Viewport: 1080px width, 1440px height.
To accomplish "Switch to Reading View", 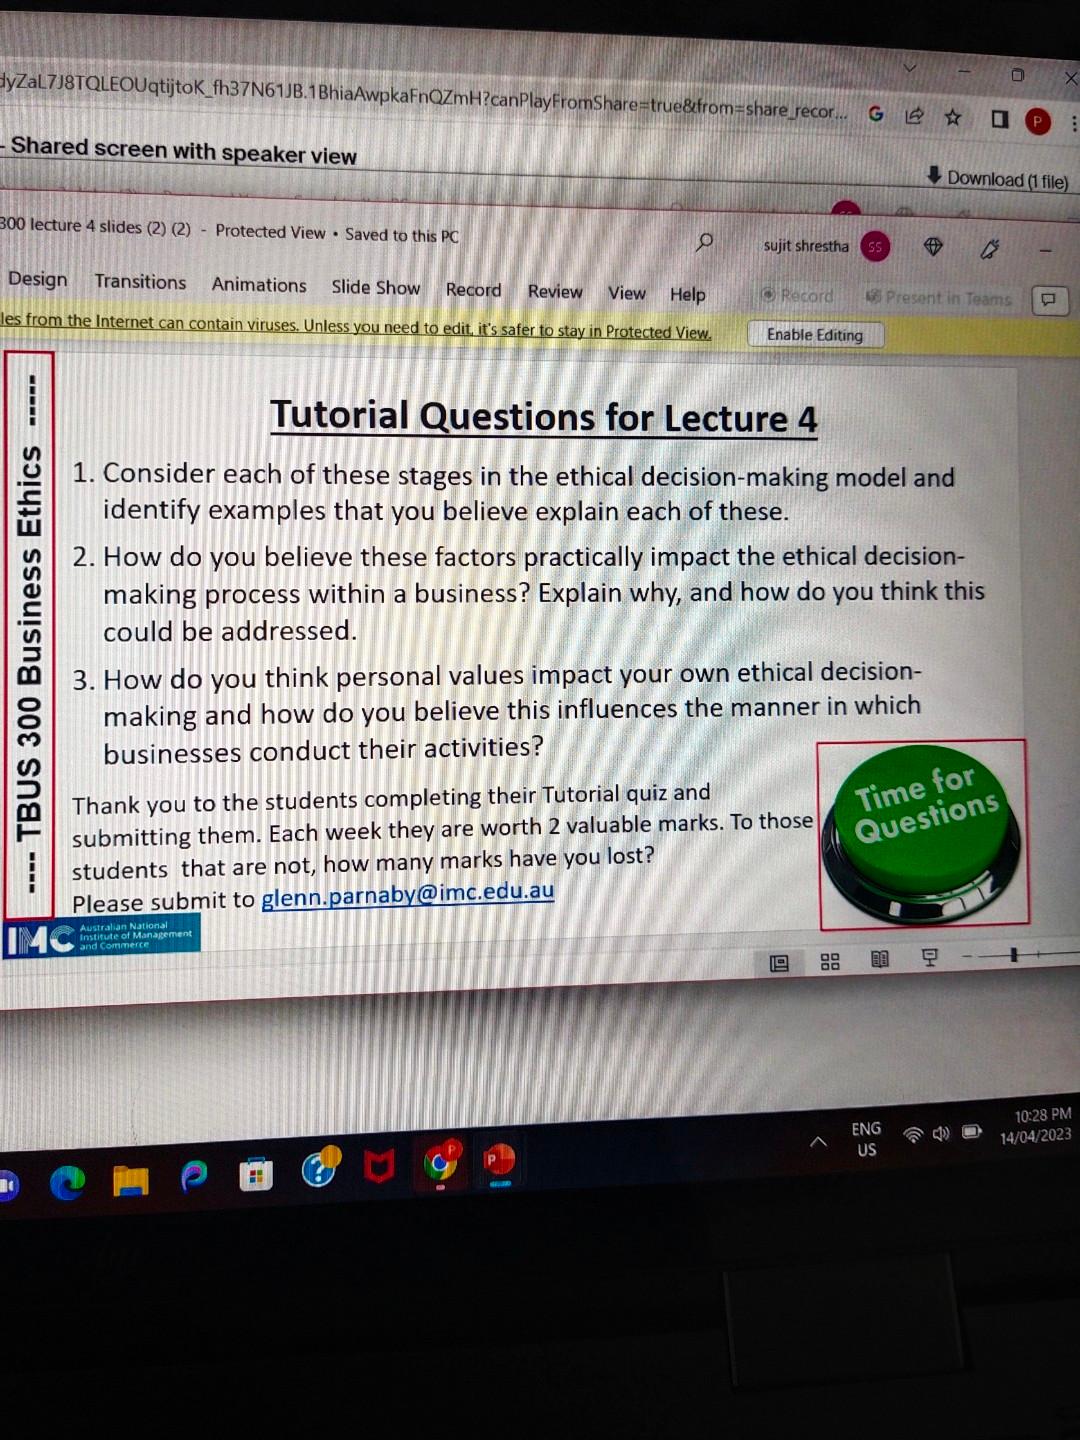I will [x=880, y=959].
